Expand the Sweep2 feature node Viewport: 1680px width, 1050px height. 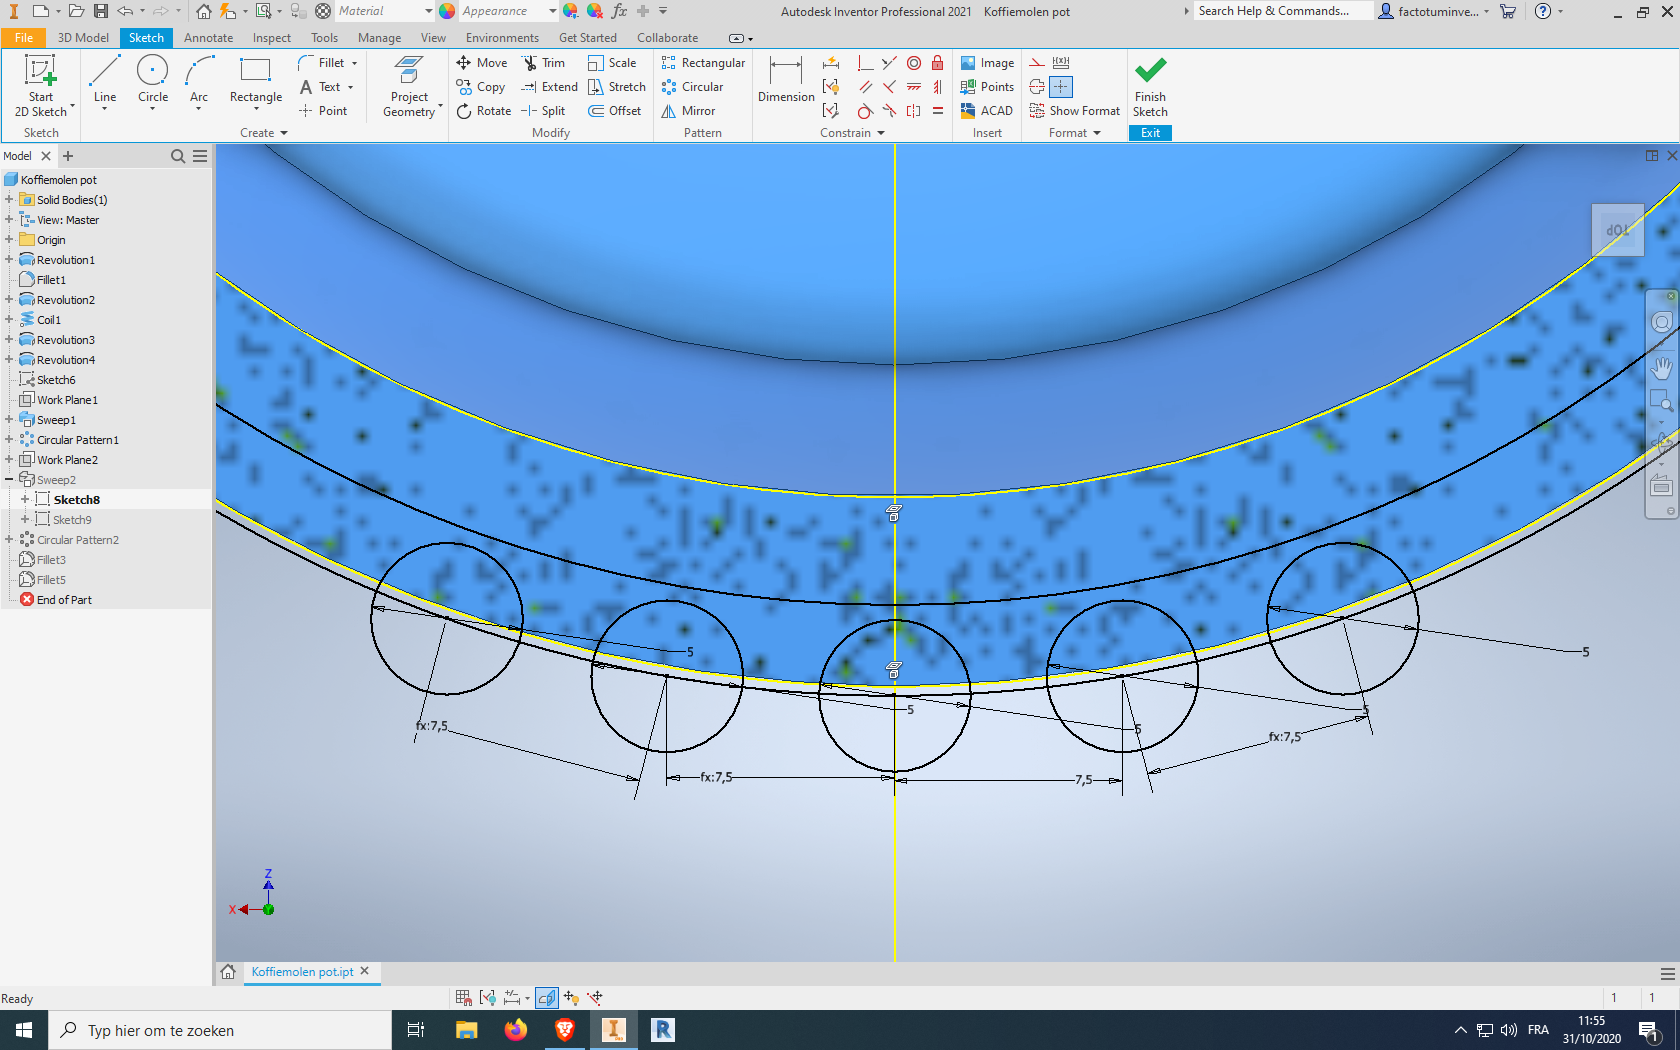10,479
